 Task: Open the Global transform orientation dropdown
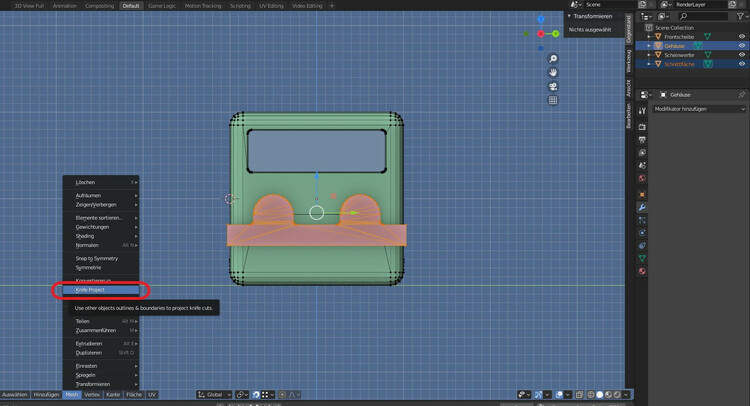click(x=215, y=395)
